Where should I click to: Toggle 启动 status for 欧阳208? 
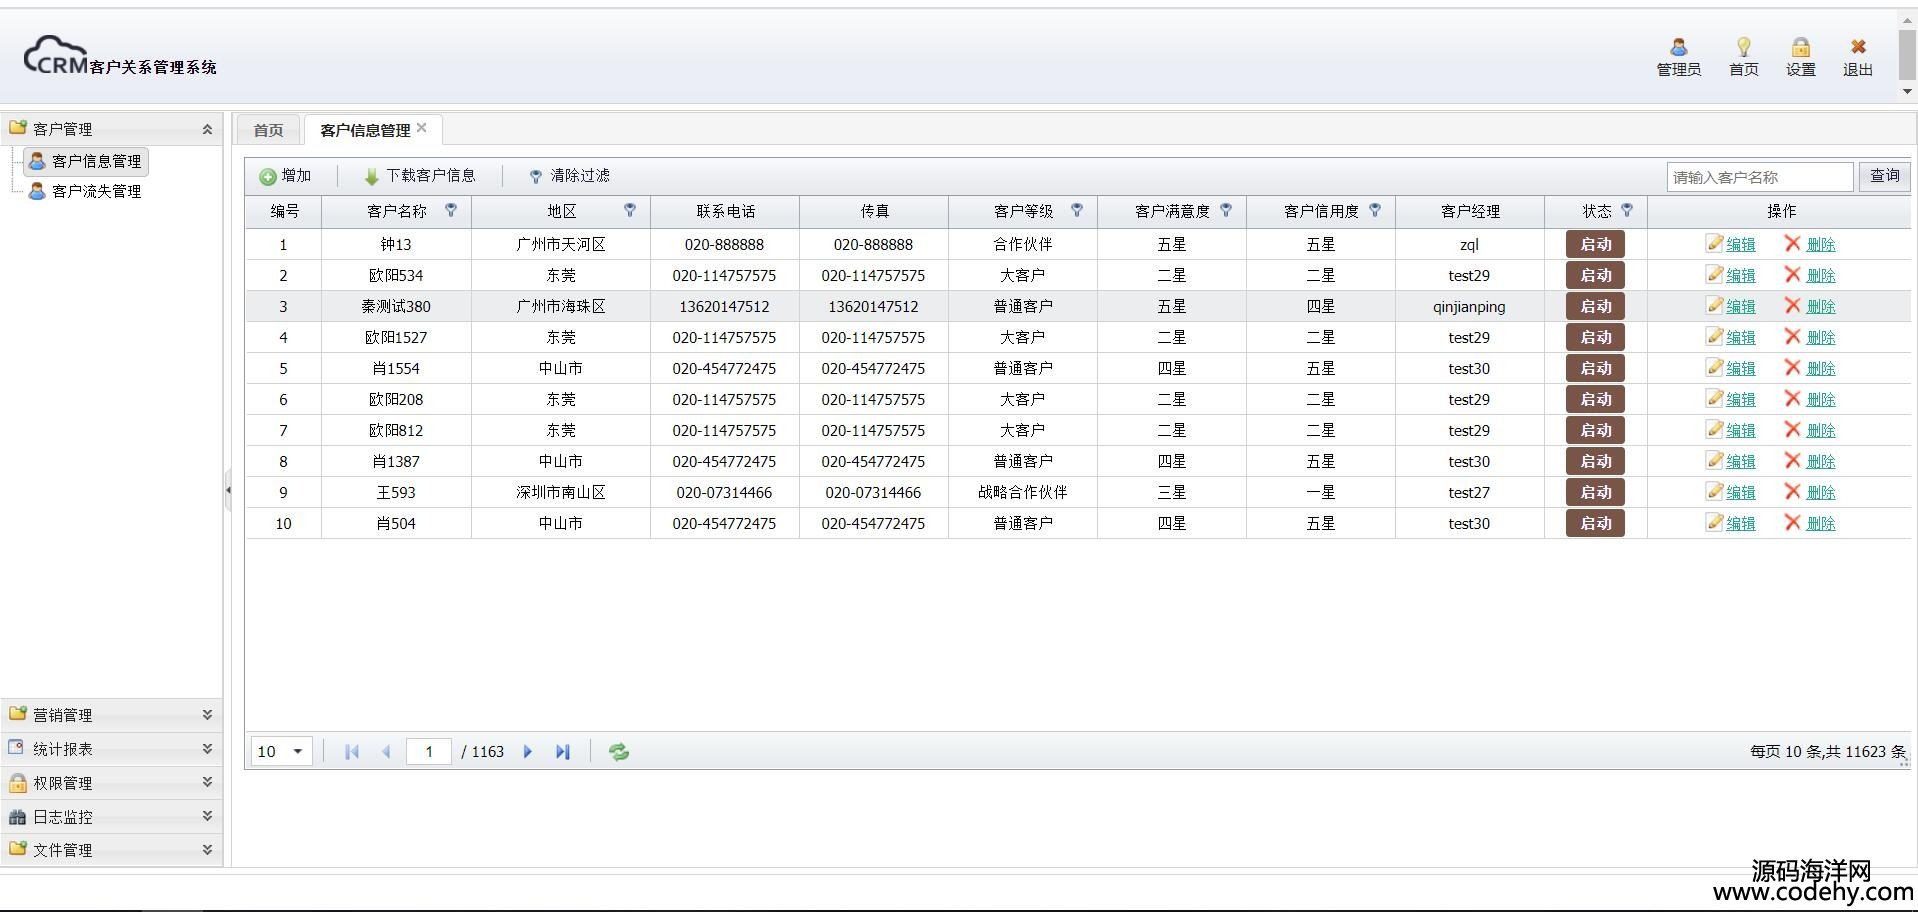[x=1595, y=399]
